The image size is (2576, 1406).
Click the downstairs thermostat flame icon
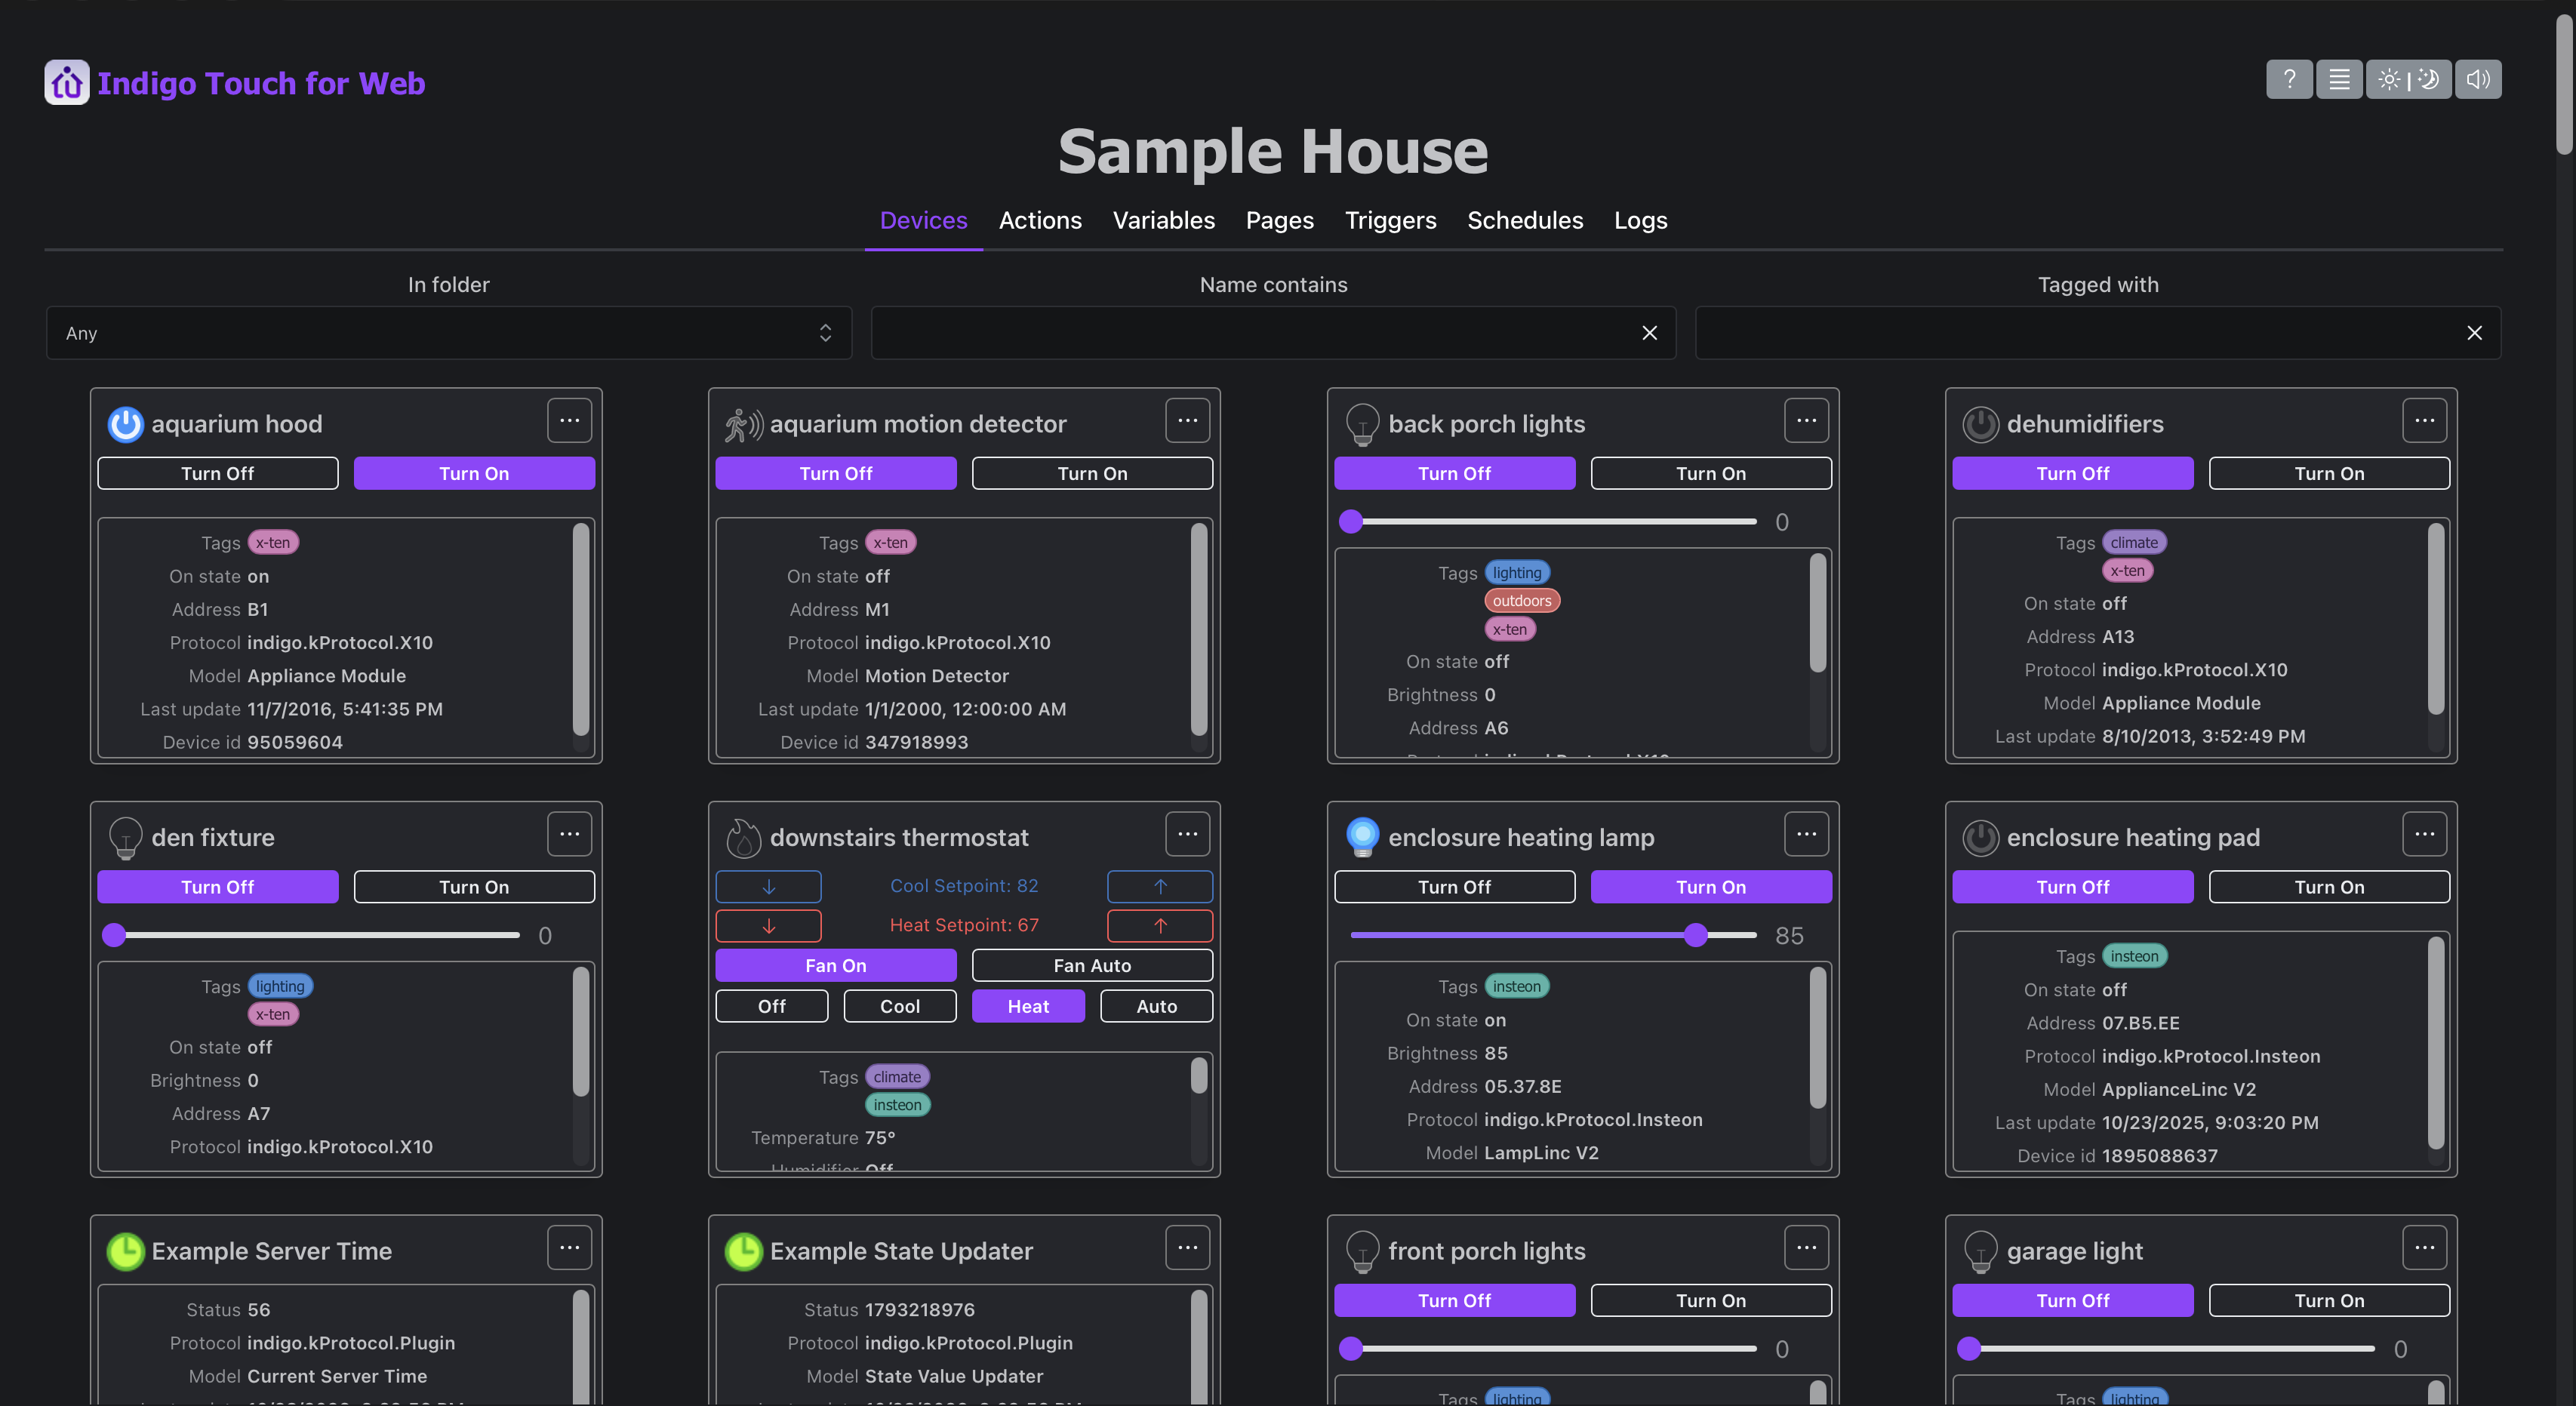click(743, 838)
